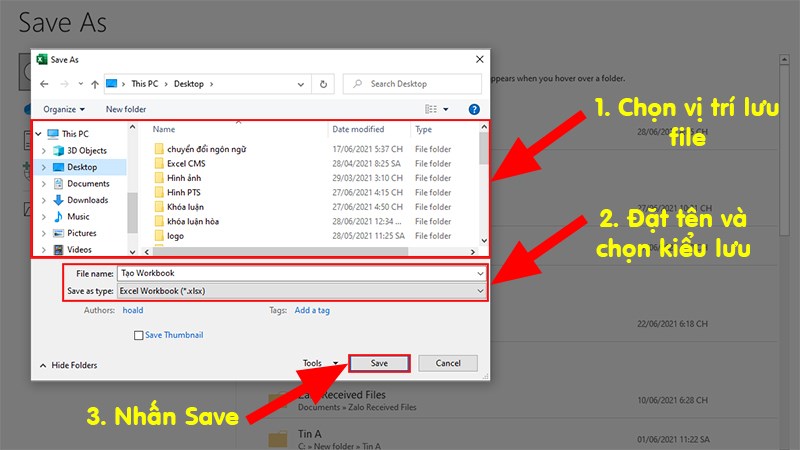Select the 28/04/2021 8:25 SA date cell

coord(366,163)
